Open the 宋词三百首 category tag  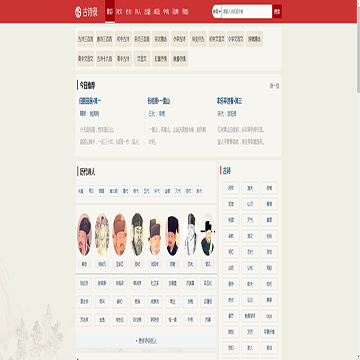click(x=142, y=39)
